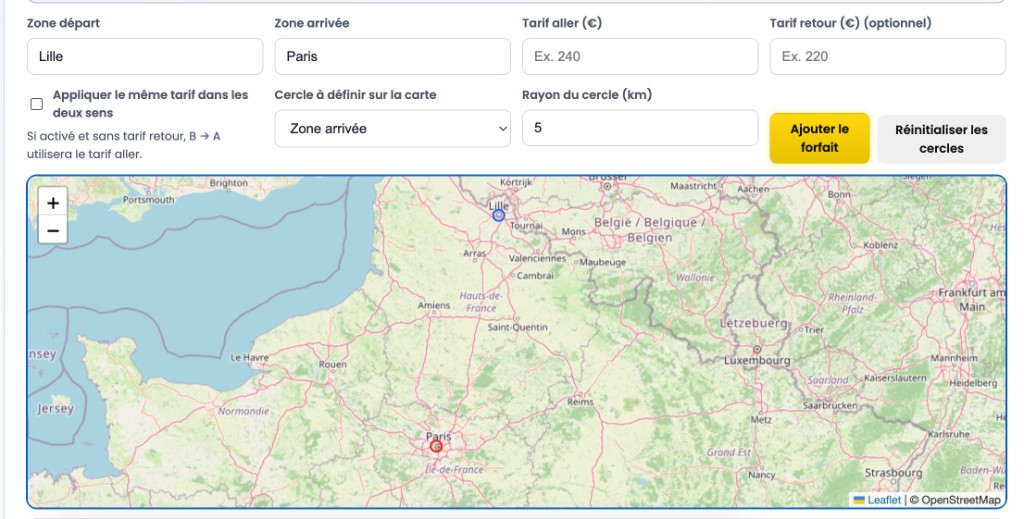Image resolution: width=1024 pixels, height=519 pixels.
Task: Click the Saarland region label
Action: [827, 380]
